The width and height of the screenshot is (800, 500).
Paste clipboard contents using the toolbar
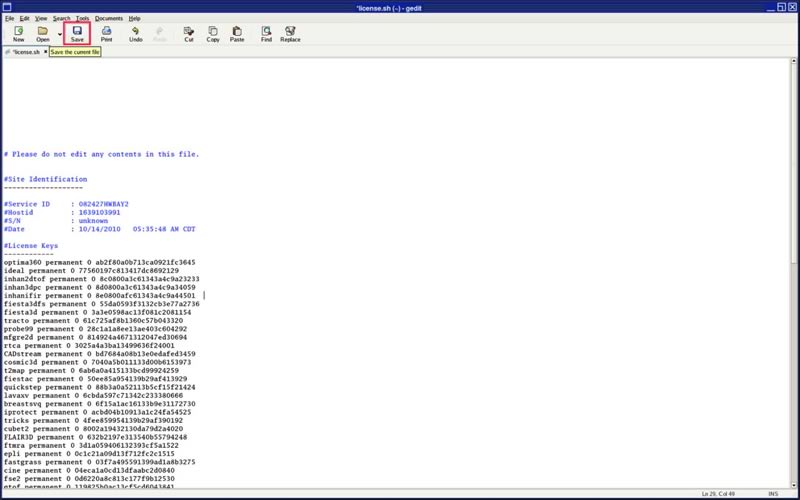coord(237,34)
